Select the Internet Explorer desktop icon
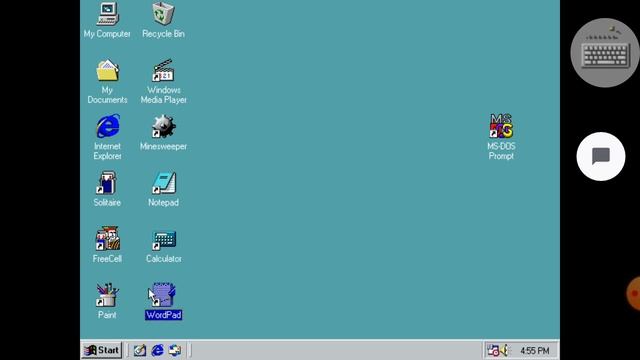The image size is (640, 360). (x=108, y=126)
